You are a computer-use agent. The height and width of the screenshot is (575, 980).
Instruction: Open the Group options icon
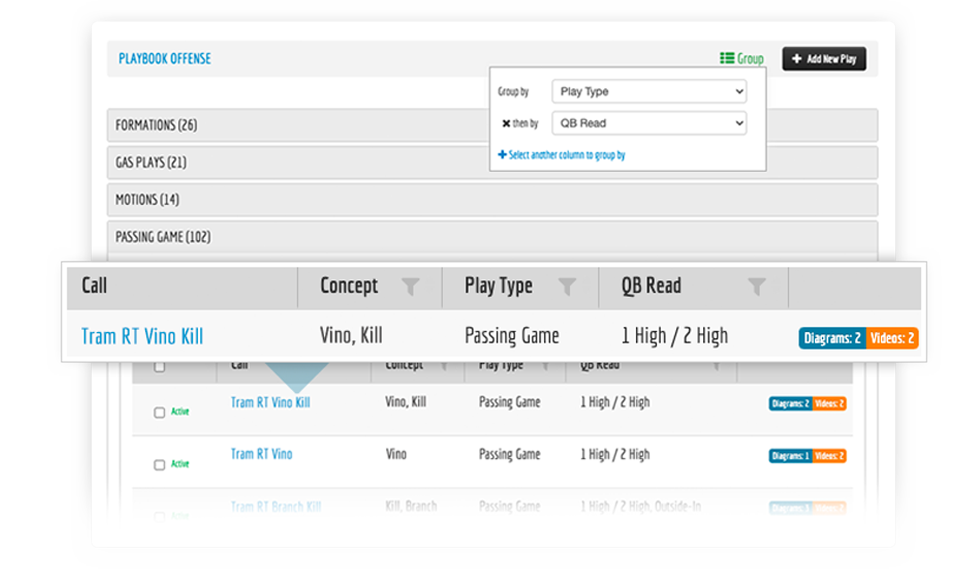click(727, 58)
